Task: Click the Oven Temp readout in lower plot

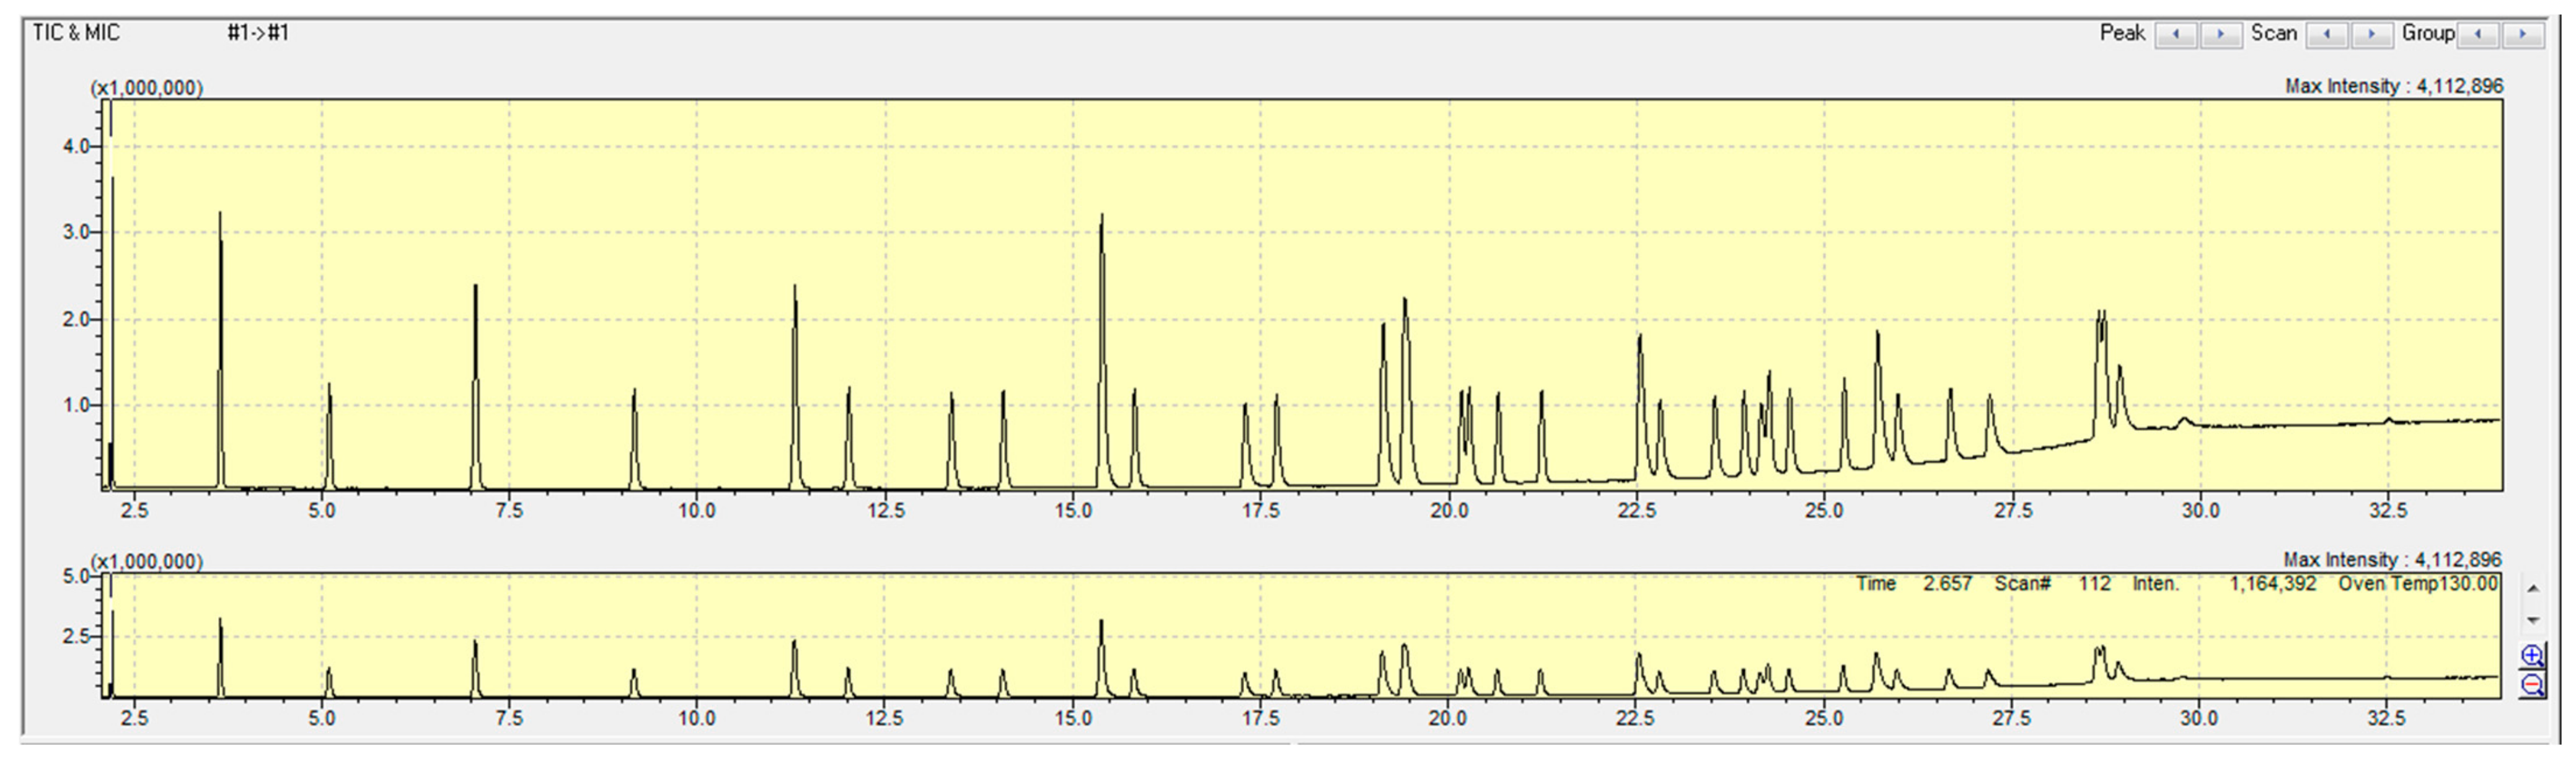Action: pyautogui.click(x=2417, y=584)
